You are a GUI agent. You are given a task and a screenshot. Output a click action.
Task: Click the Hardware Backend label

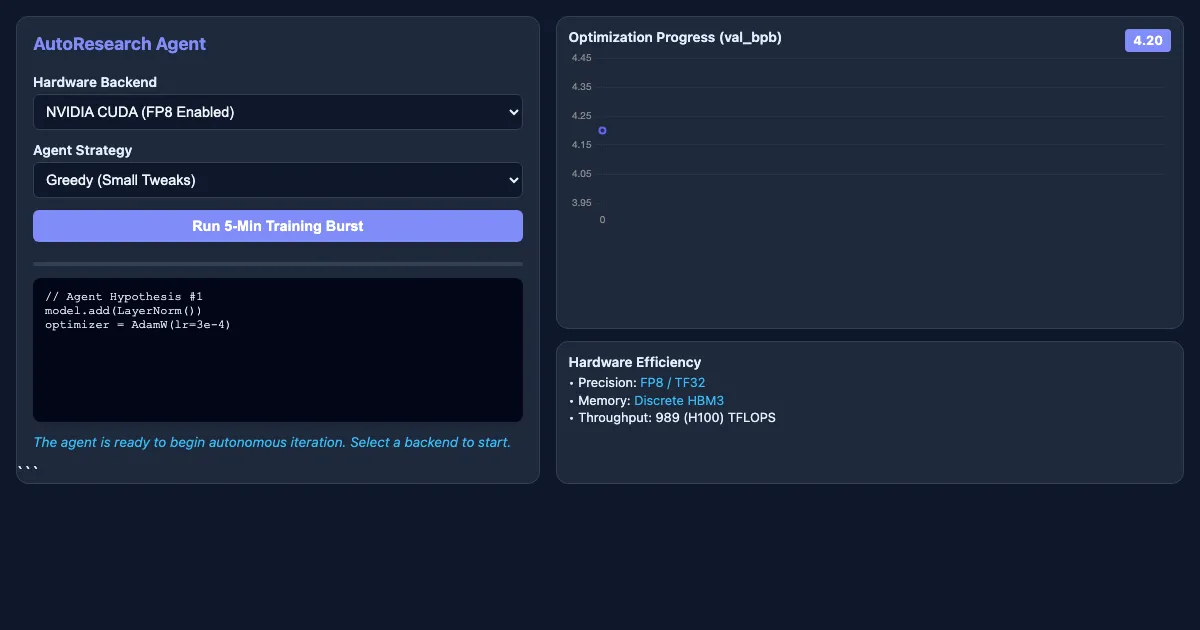point(95,82)
